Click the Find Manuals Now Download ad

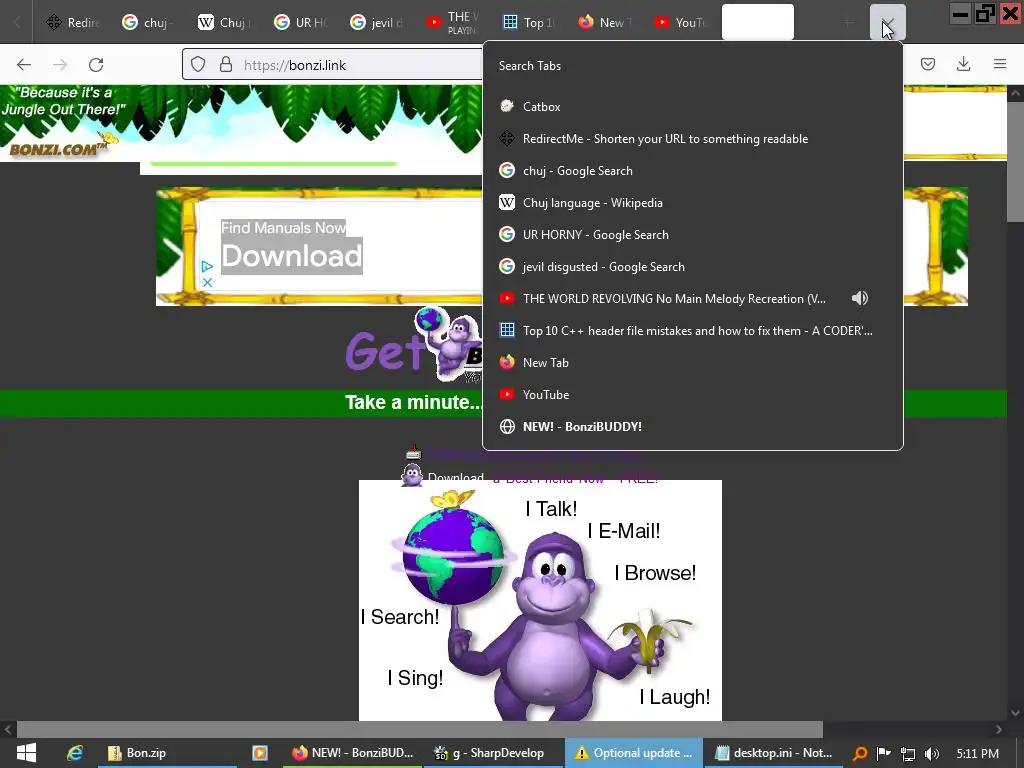[291, 248]
